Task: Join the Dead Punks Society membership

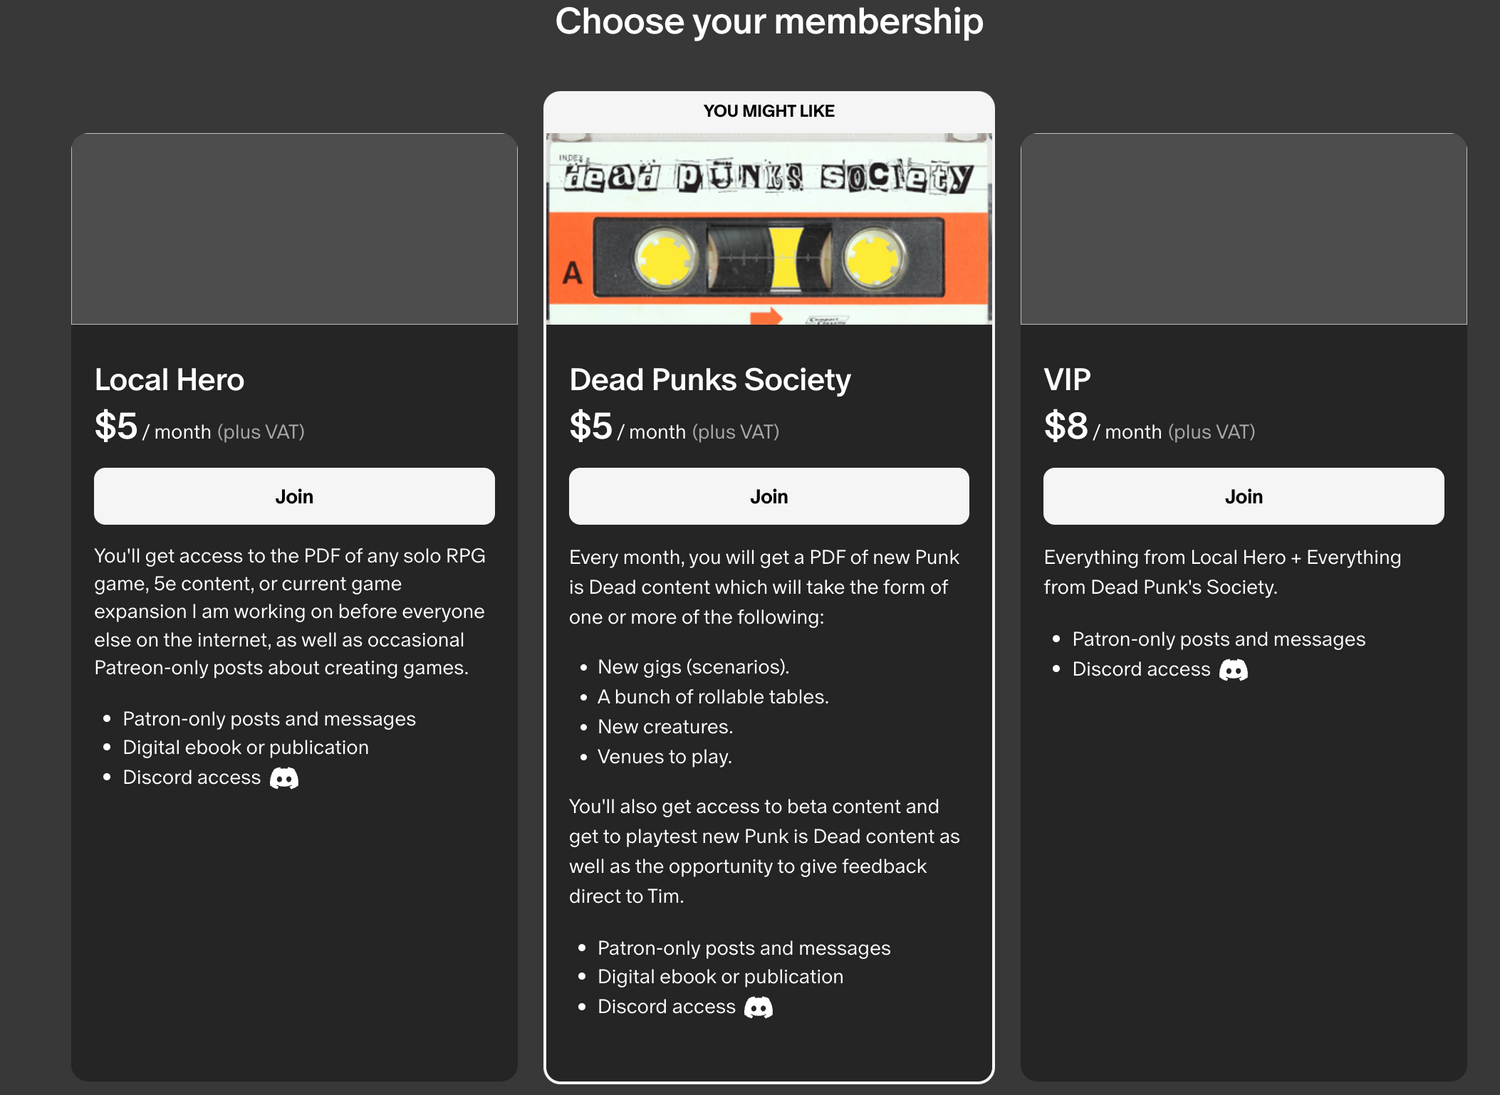Action: pyautogui.click(x=769, y=496)
